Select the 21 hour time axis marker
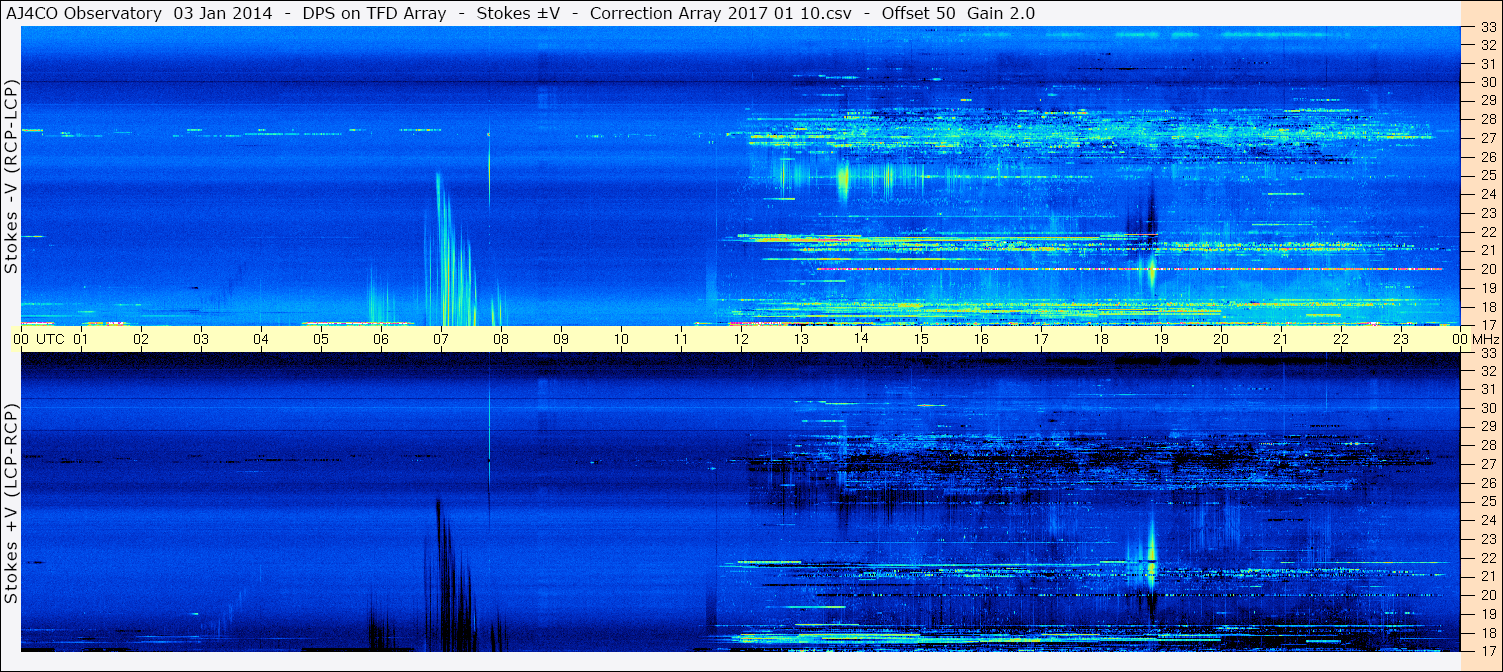This screenshot has height=672, width=1503. (x=1281, y=339)
